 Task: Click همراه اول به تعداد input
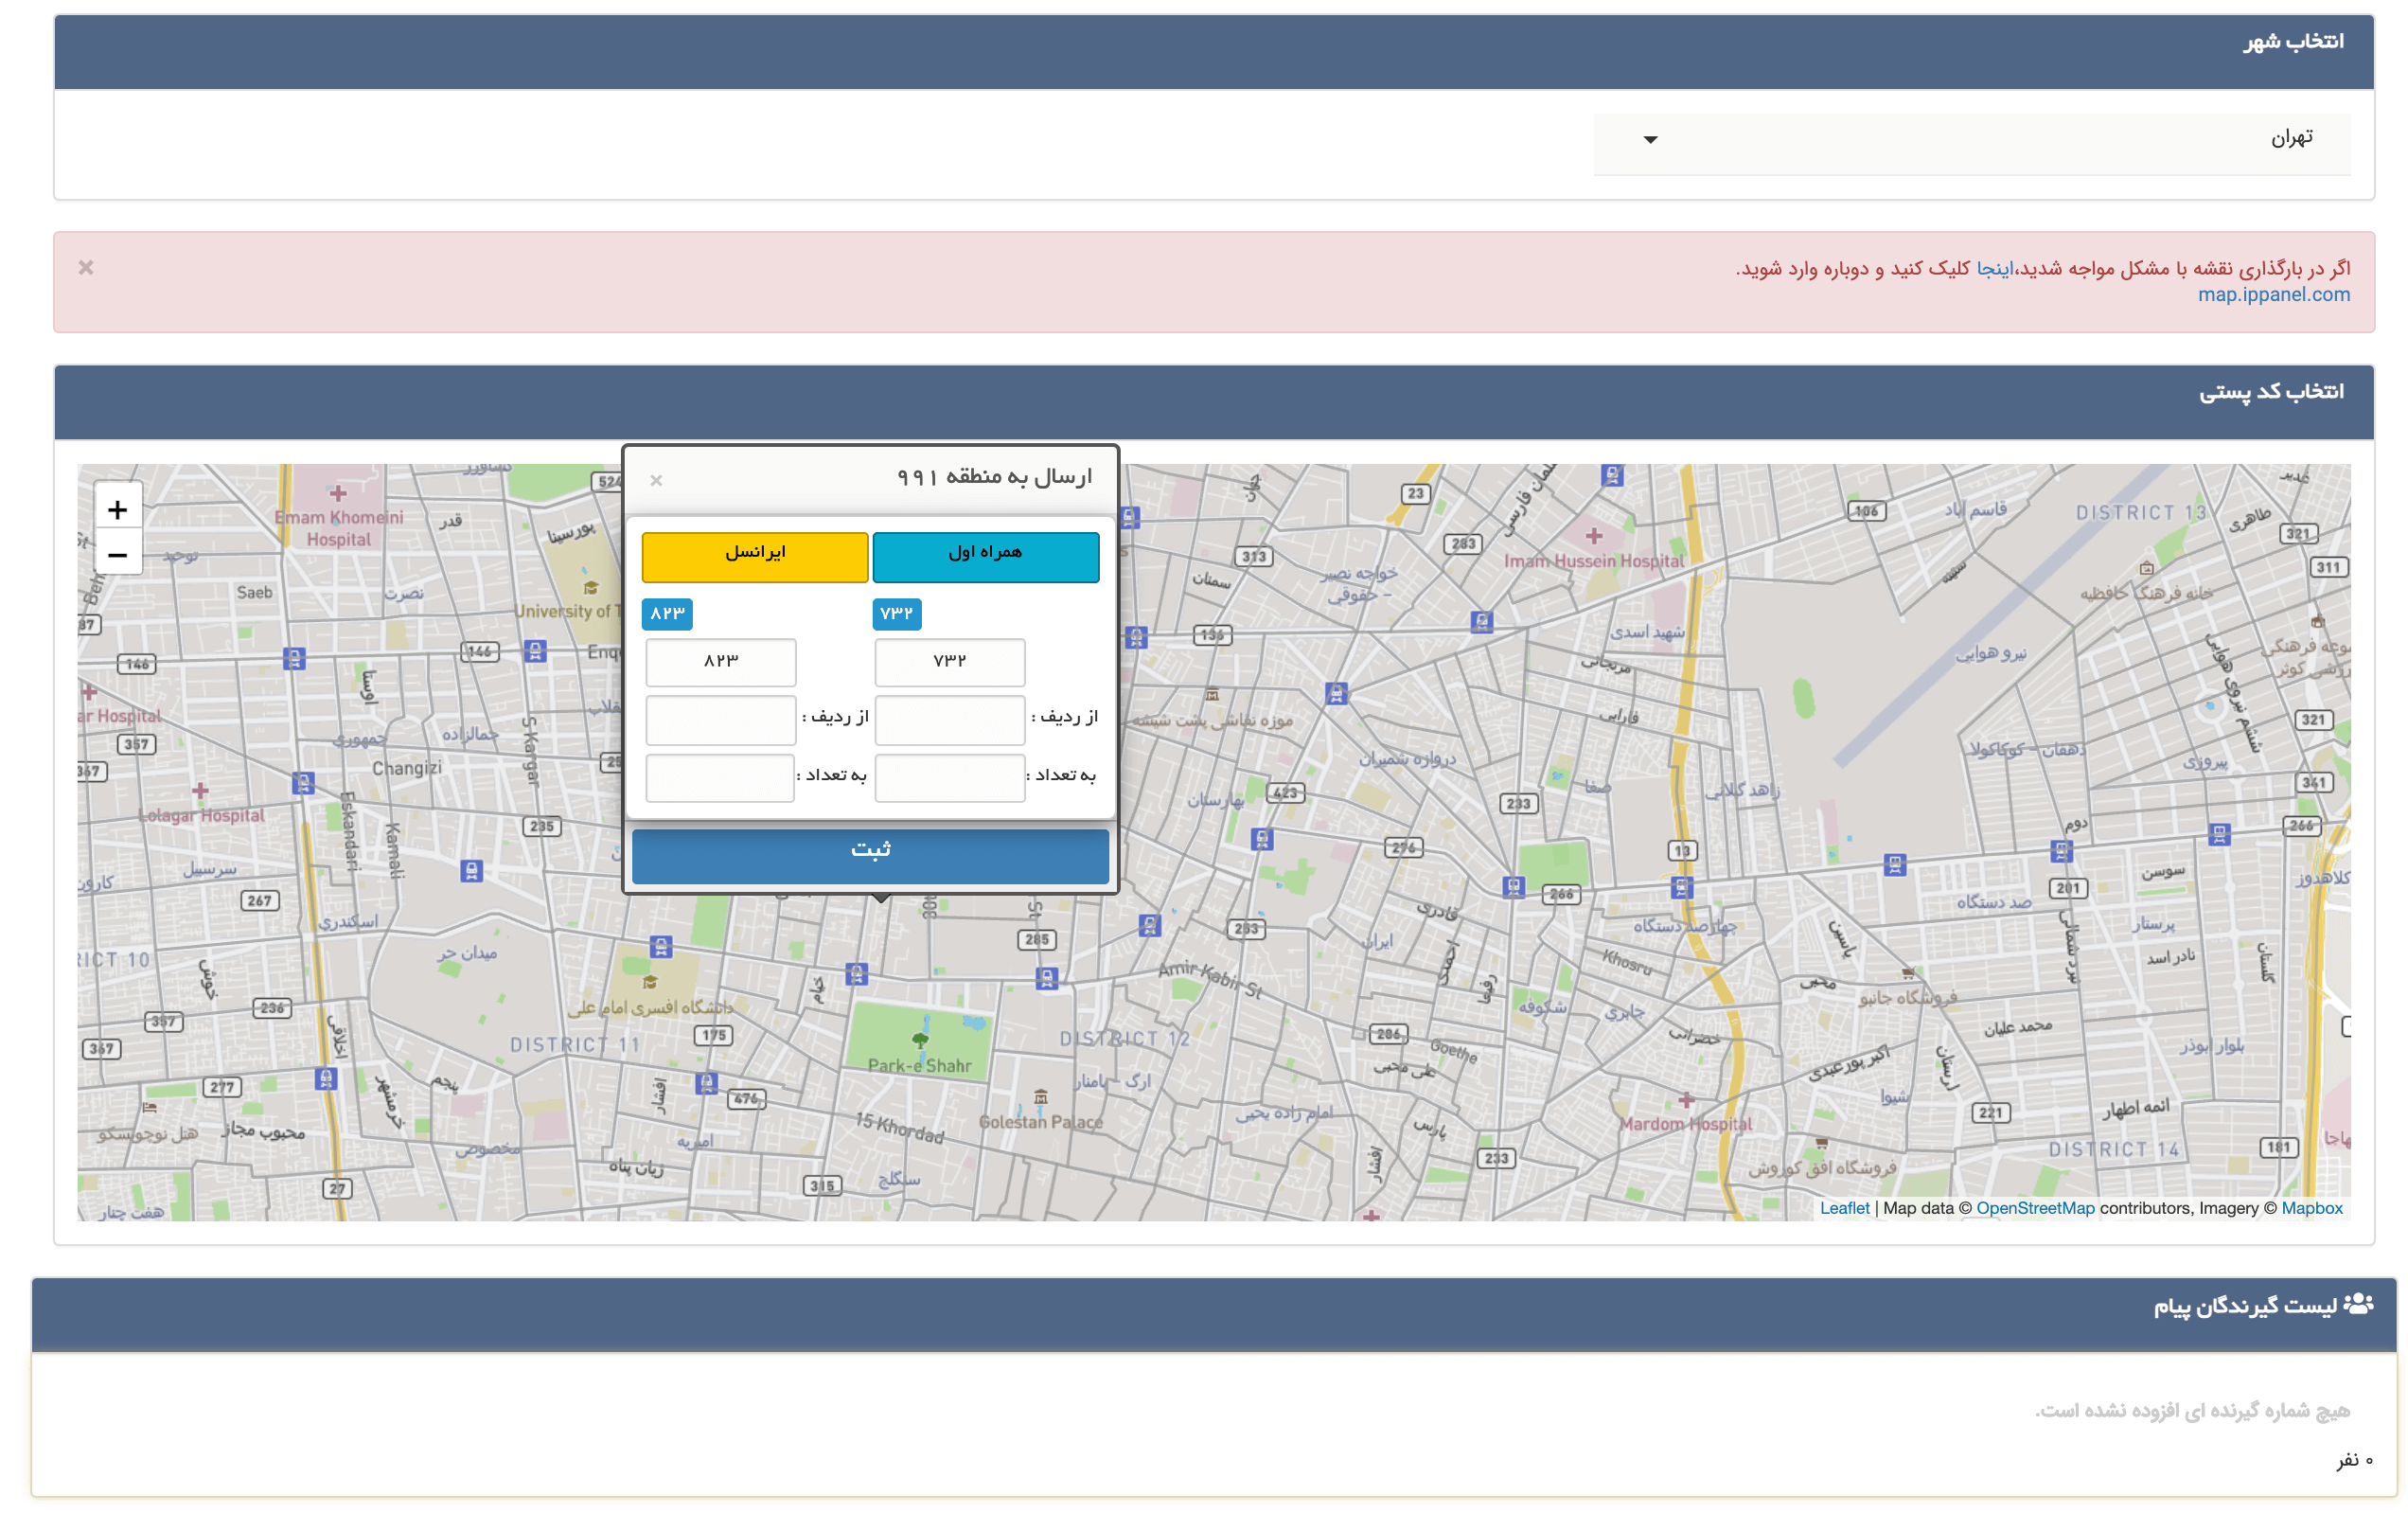(x=949, y=777)
